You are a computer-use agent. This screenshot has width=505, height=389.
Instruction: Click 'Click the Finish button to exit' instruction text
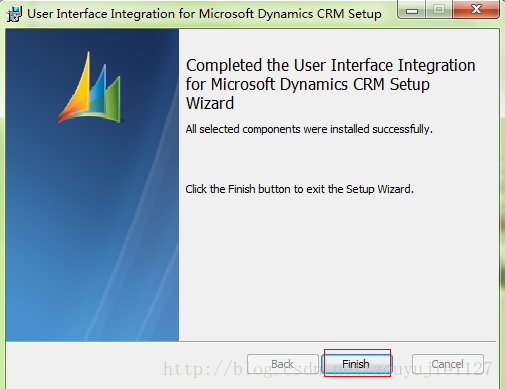click(x=299, y=189)
